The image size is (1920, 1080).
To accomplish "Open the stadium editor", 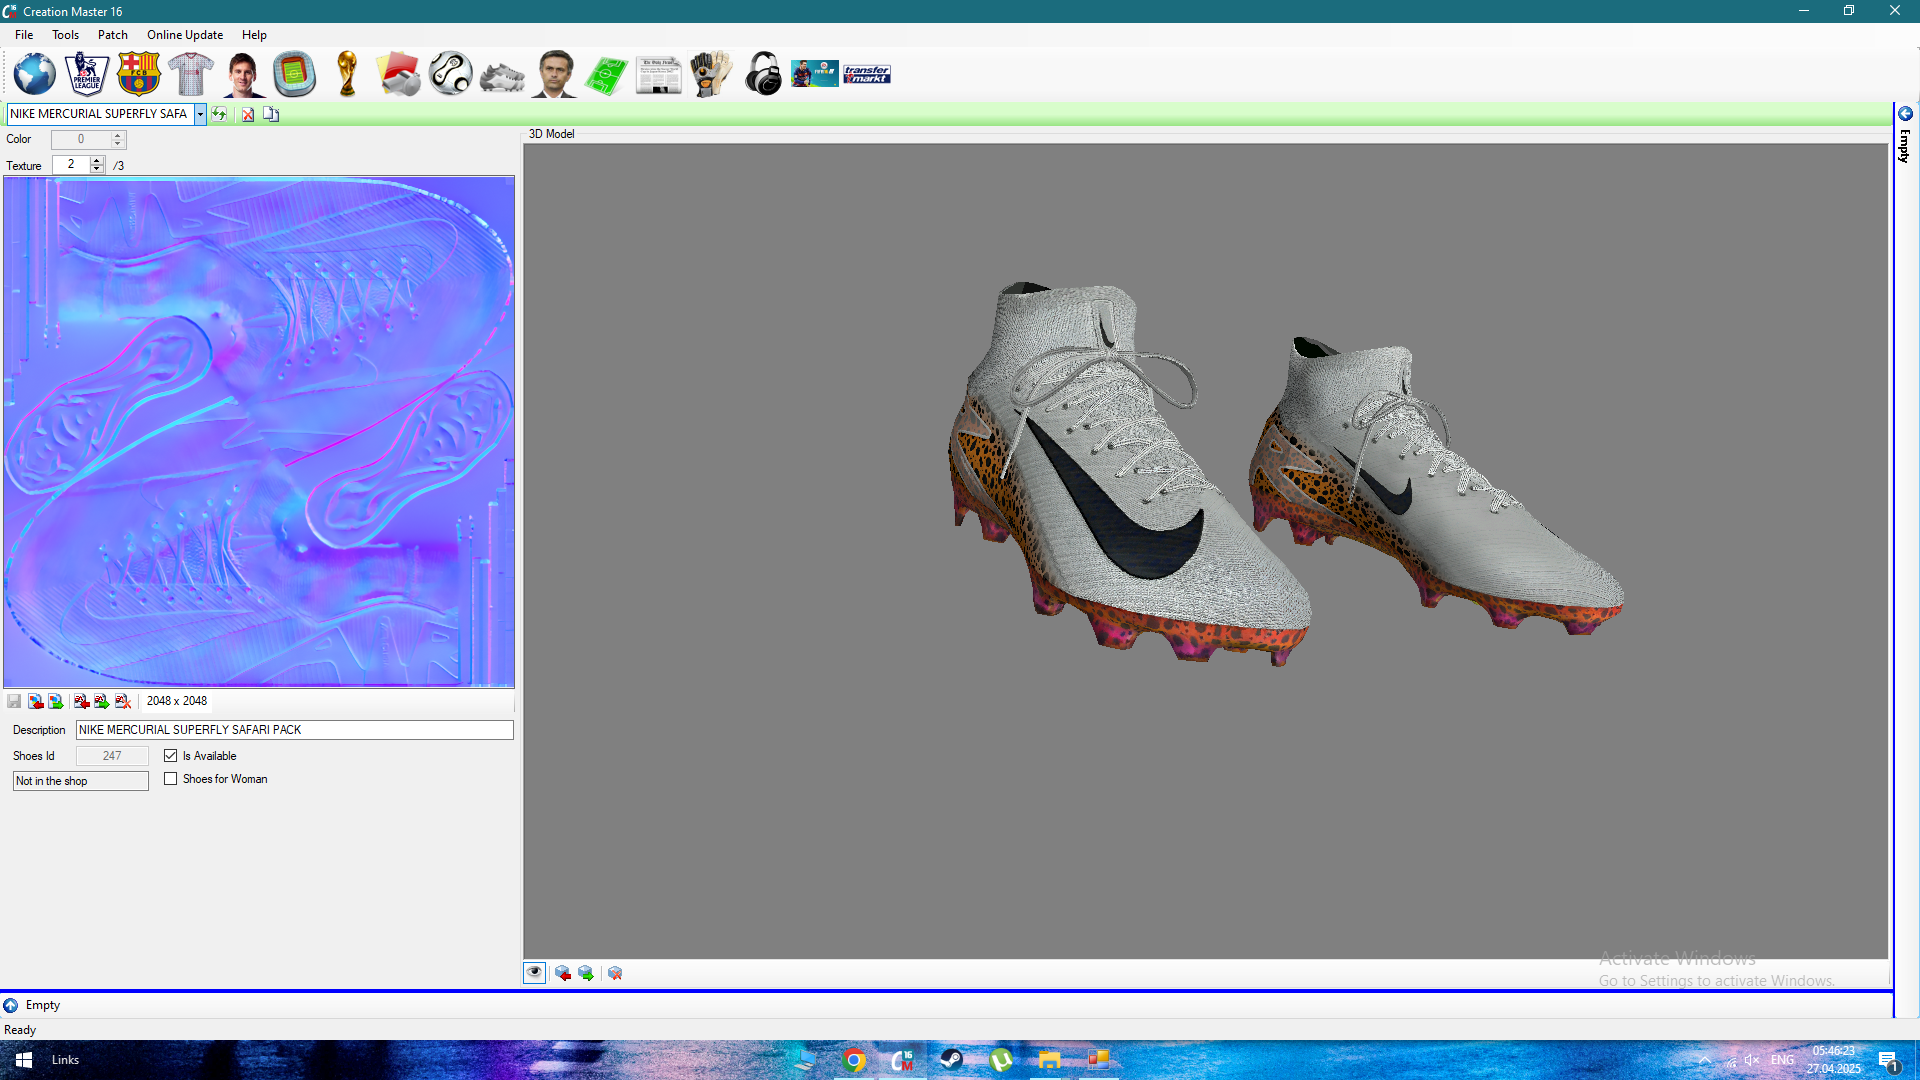I will (x=295, y=74).
